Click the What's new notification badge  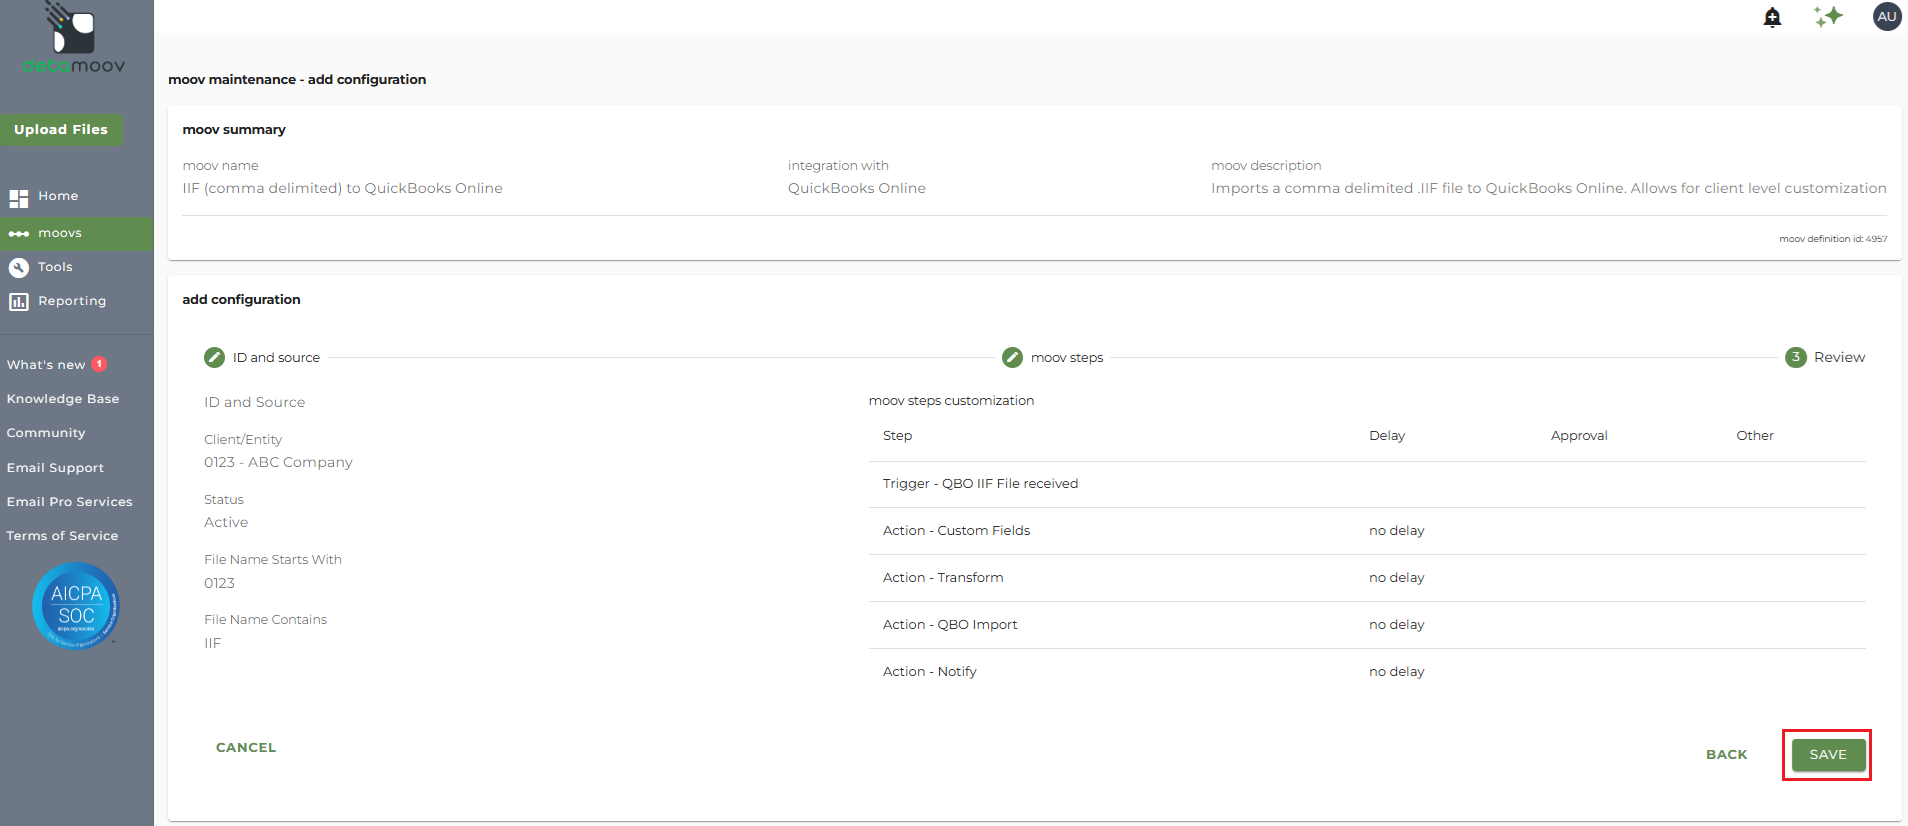tap(99, 364)
